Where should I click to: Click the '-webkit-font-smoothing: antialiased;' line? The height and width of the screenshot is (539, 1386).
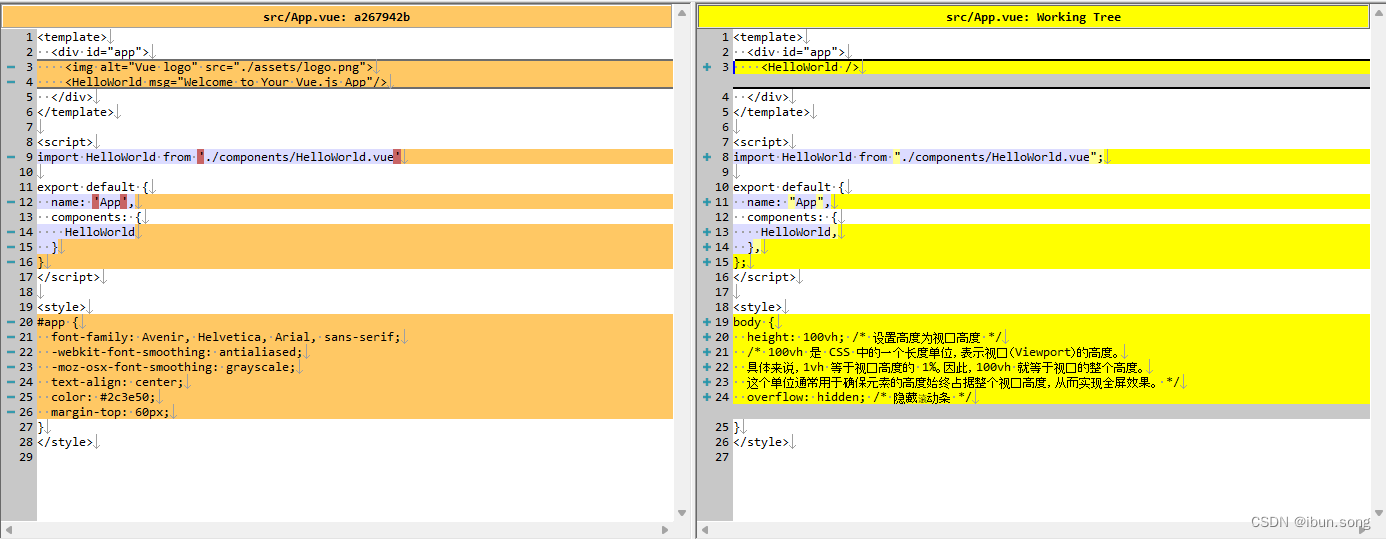pyautogui.click(x=355, y=352)
